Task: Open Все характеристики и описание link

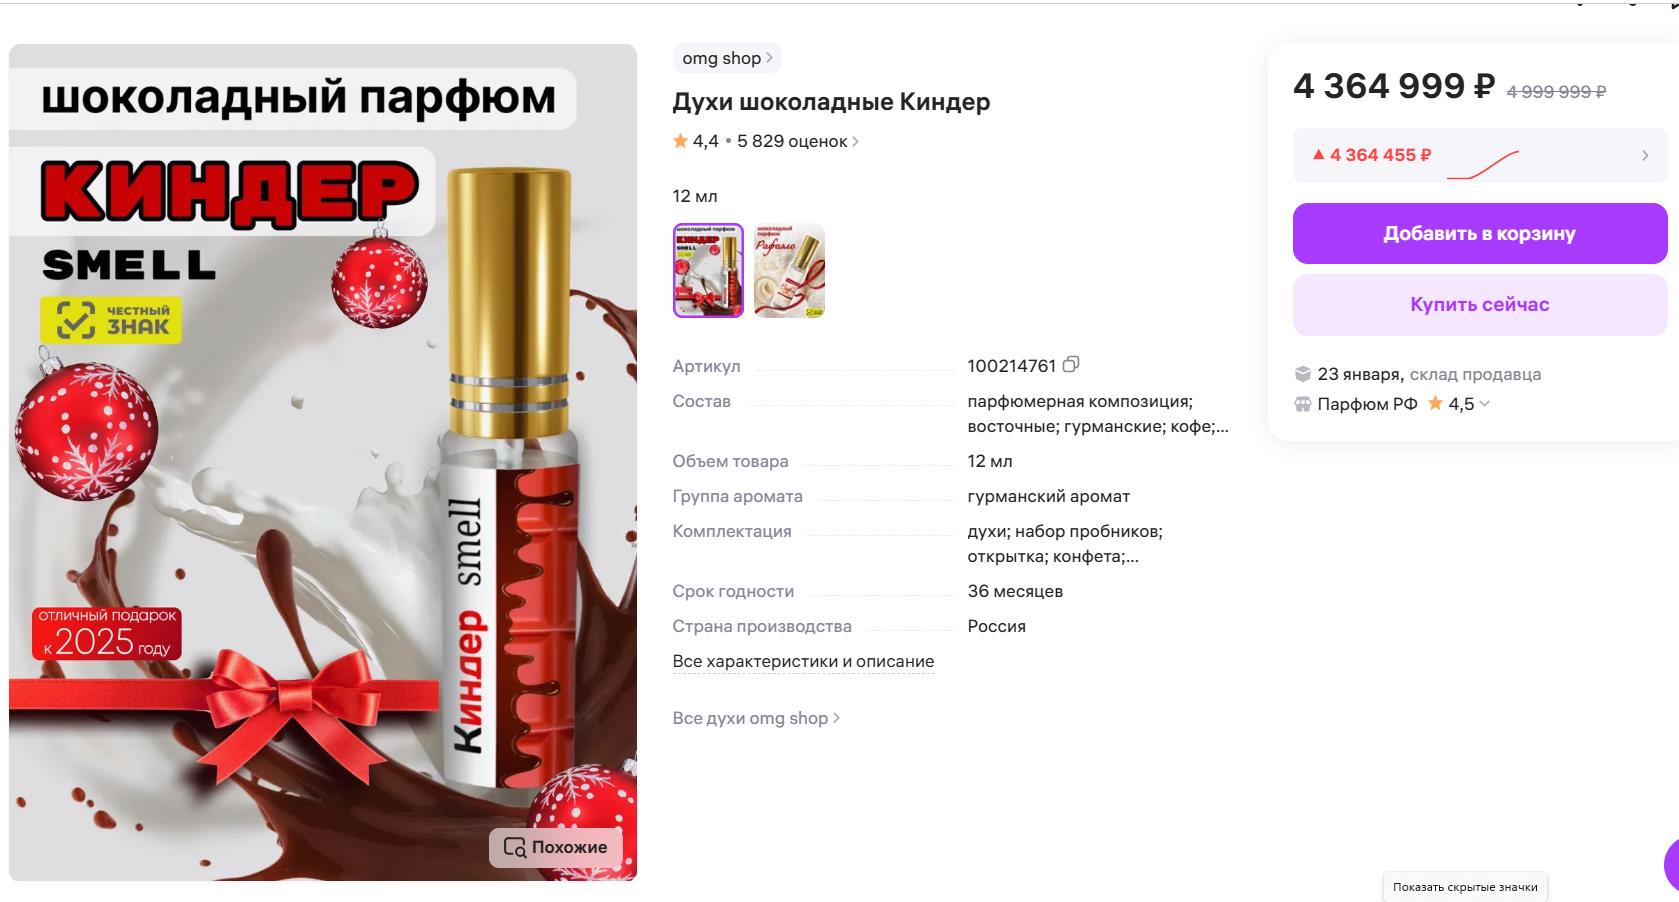Action: click(803, 661)
